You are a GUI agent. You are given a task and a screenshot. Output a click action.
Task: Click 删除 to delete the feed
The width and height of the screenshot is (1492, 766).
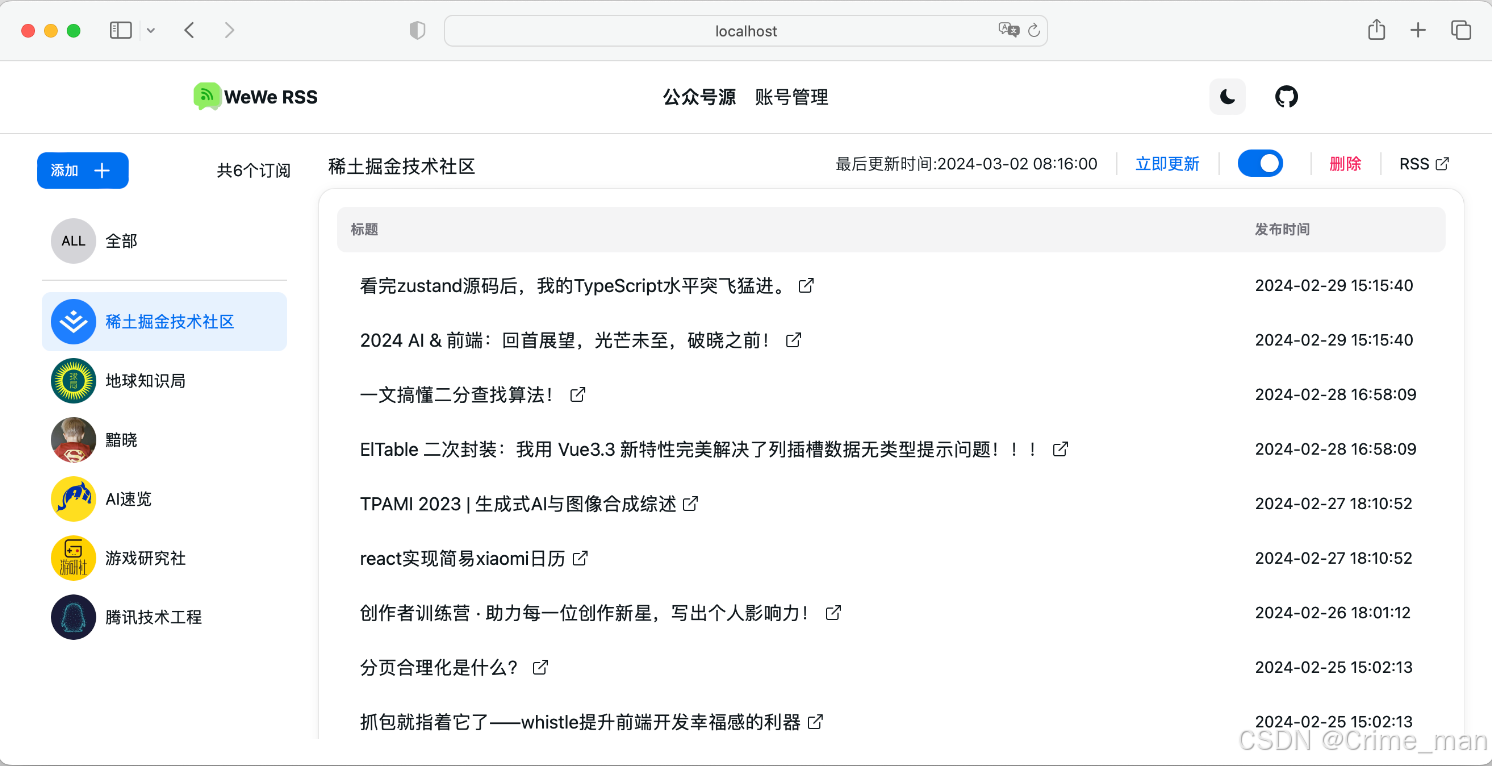(x=1345, y=164)
